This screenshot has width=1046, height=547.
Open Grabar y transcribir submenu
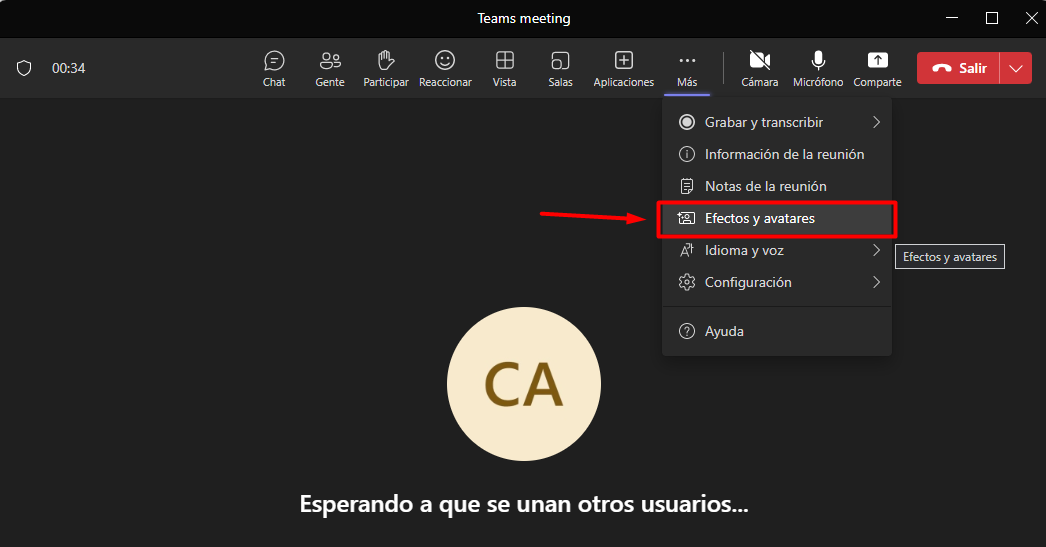[777, 122]
